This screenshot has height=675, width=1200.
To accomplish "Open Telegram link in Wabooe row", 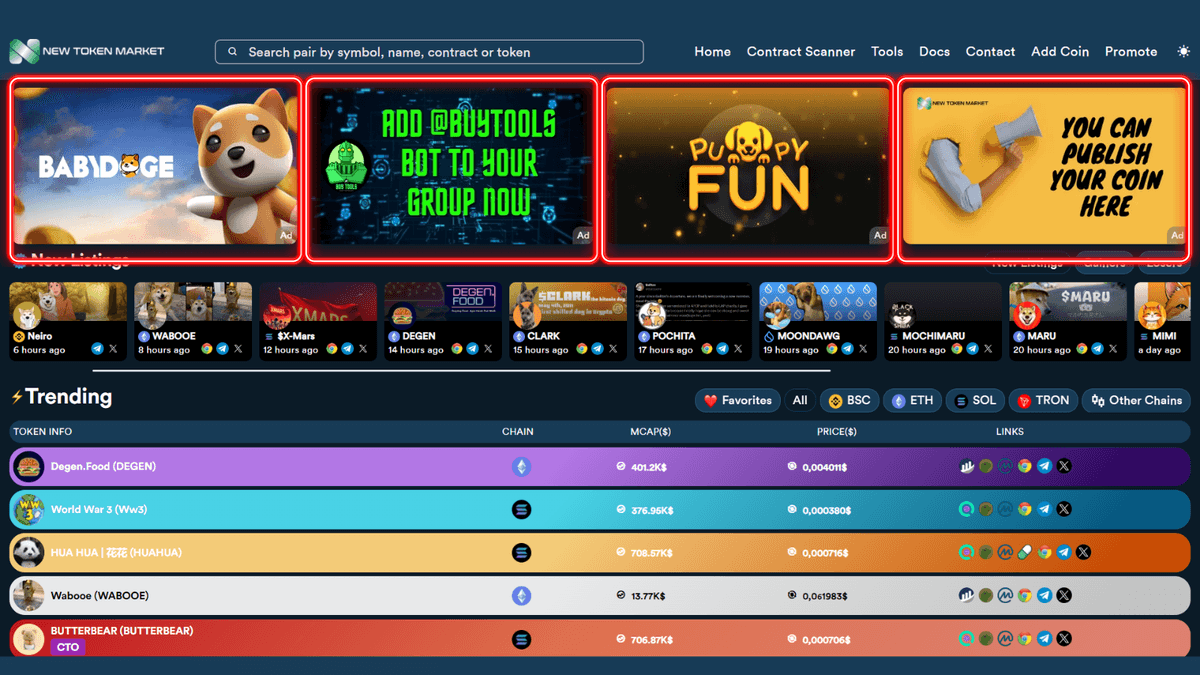I will (x=1045, y=595).
